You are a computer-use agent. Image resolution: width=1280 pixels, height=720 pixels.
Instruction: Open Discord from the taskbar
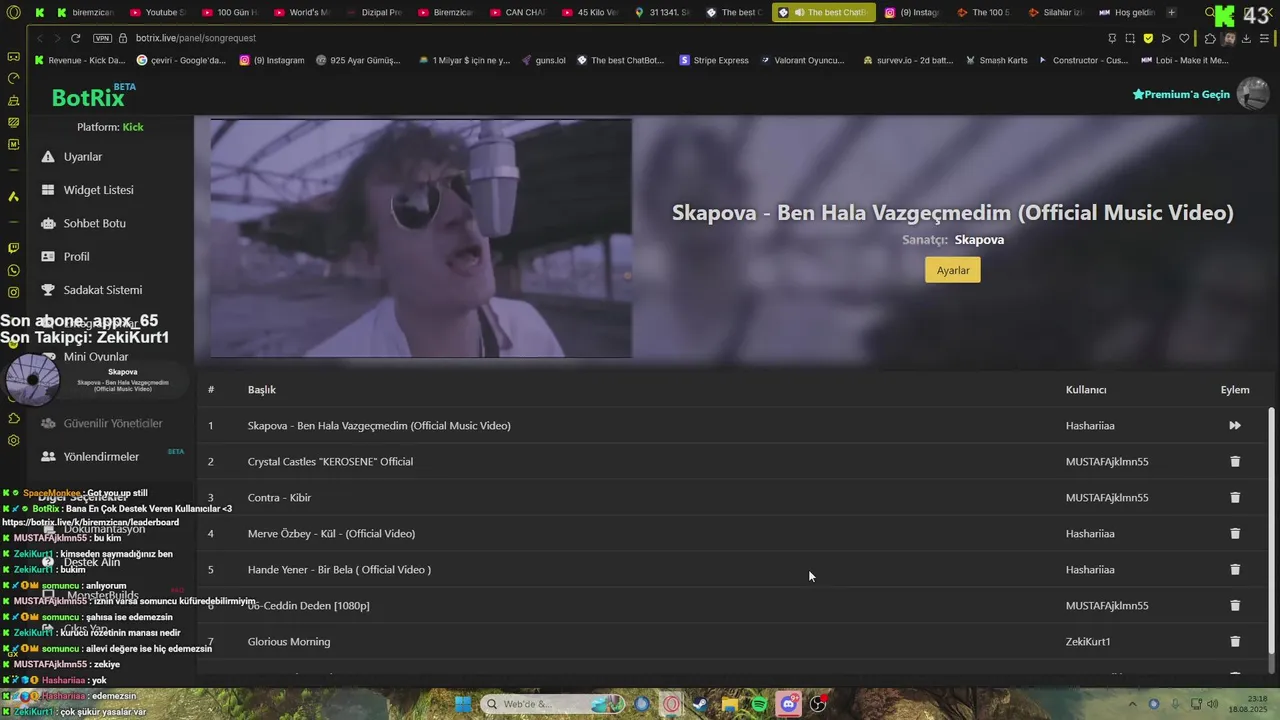click(x=789, y=704)
